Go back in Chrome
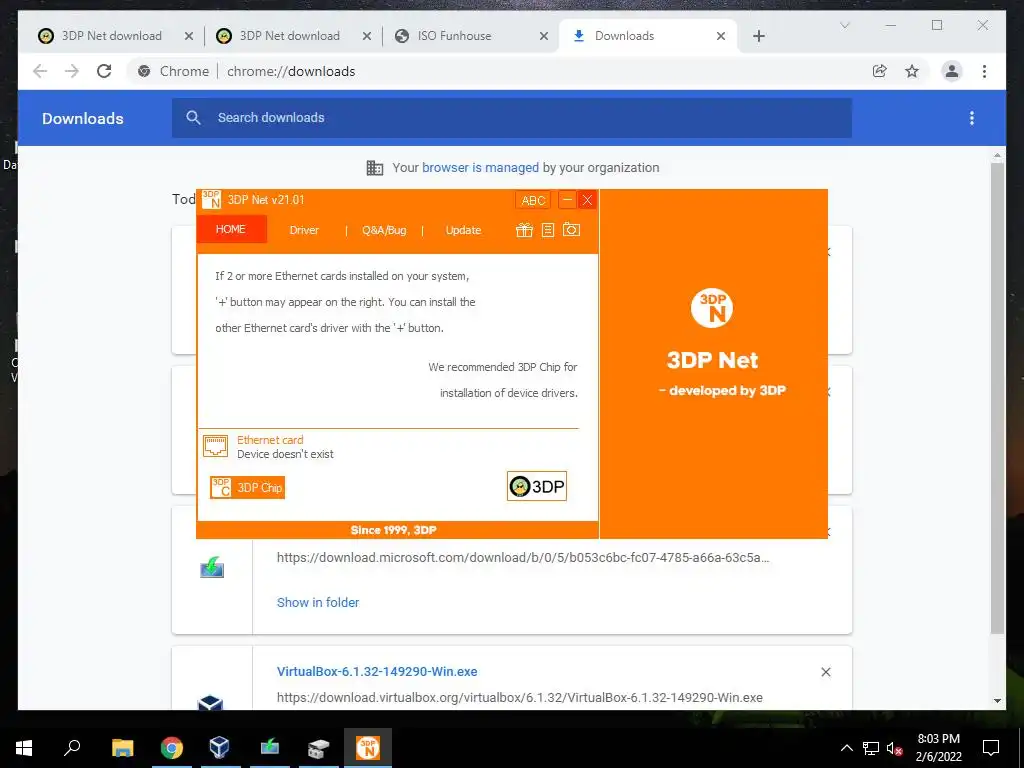The image size is (1024, 768). [40, 71]
